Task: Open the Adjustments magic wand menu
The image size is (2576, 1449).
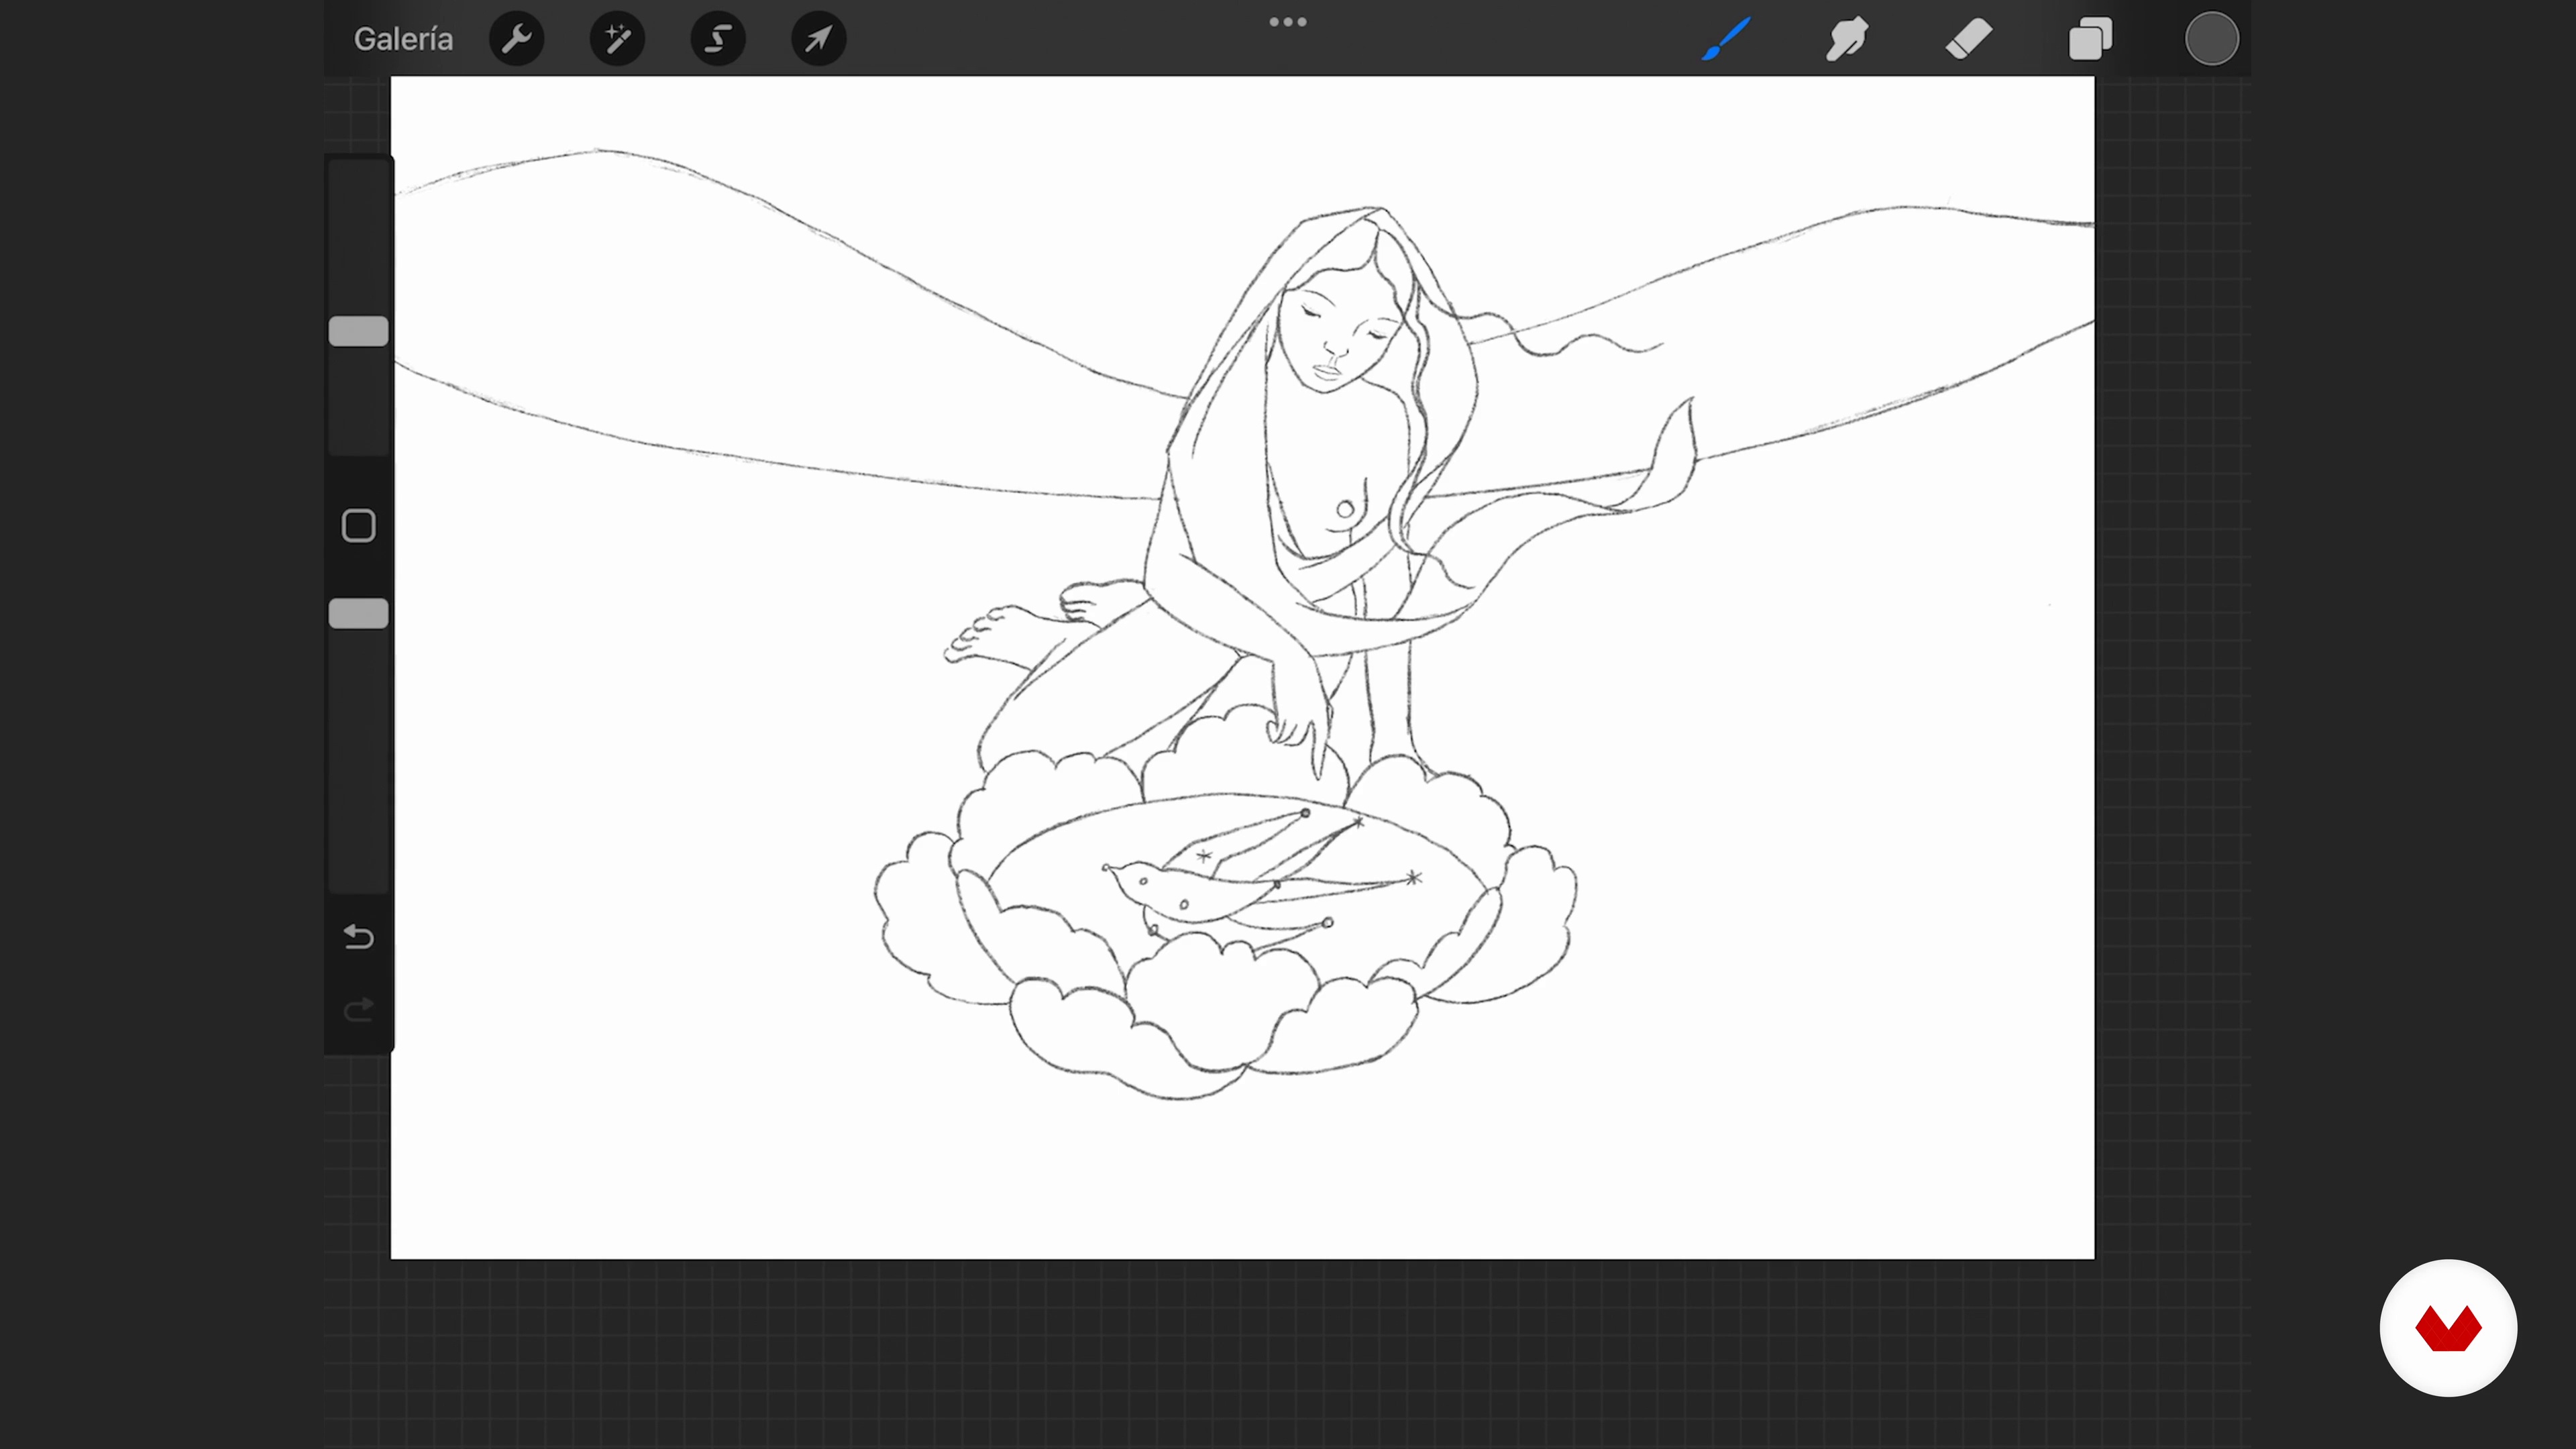Action: 617,39
